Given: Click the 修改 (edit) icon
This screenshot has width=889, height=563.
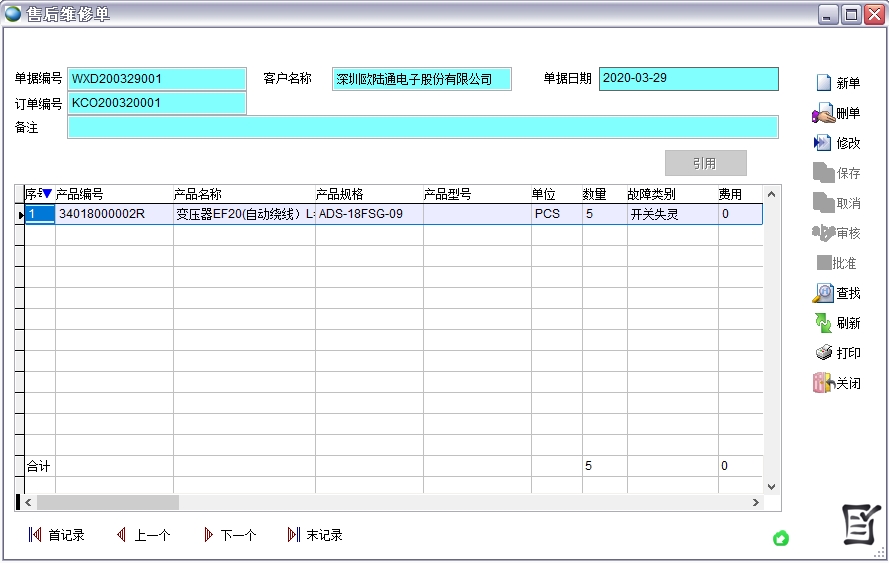Looking at the screenshot, I should click(x=822, y=143).
